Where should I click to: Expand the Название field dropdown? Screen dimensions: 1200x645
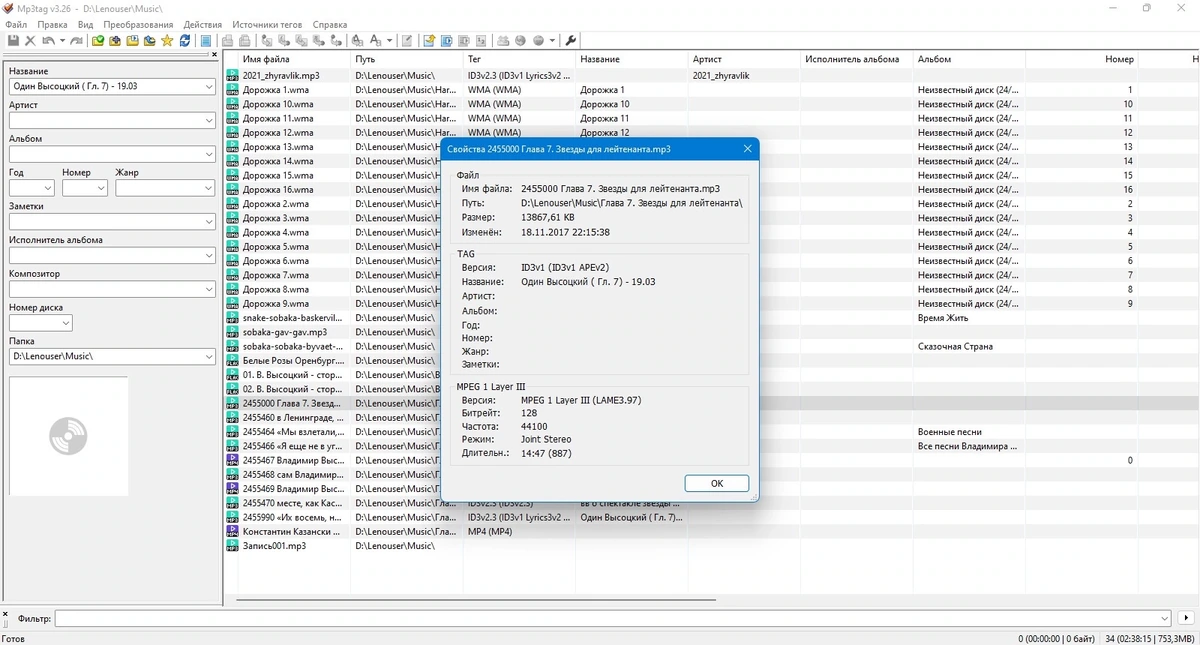208,87
